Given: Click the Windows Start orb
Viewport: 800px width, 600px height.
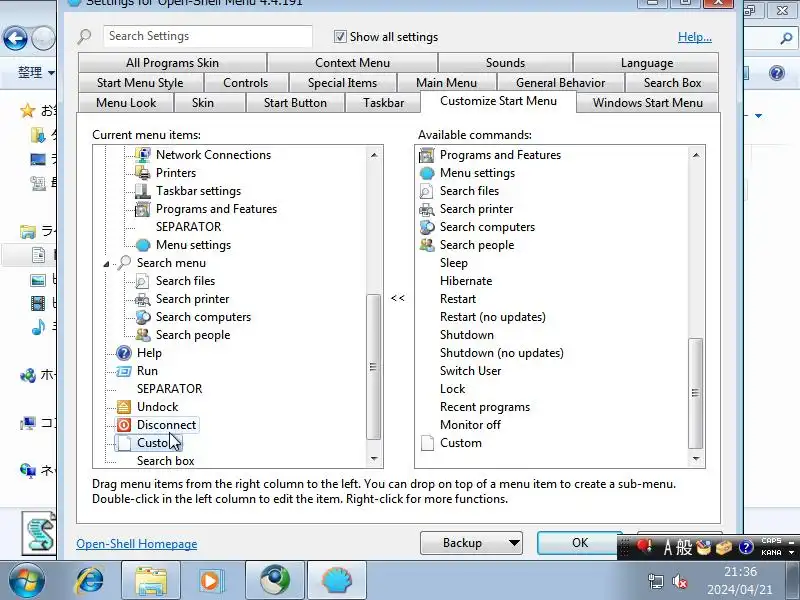Looking at the screenshot, I should 26,581.
